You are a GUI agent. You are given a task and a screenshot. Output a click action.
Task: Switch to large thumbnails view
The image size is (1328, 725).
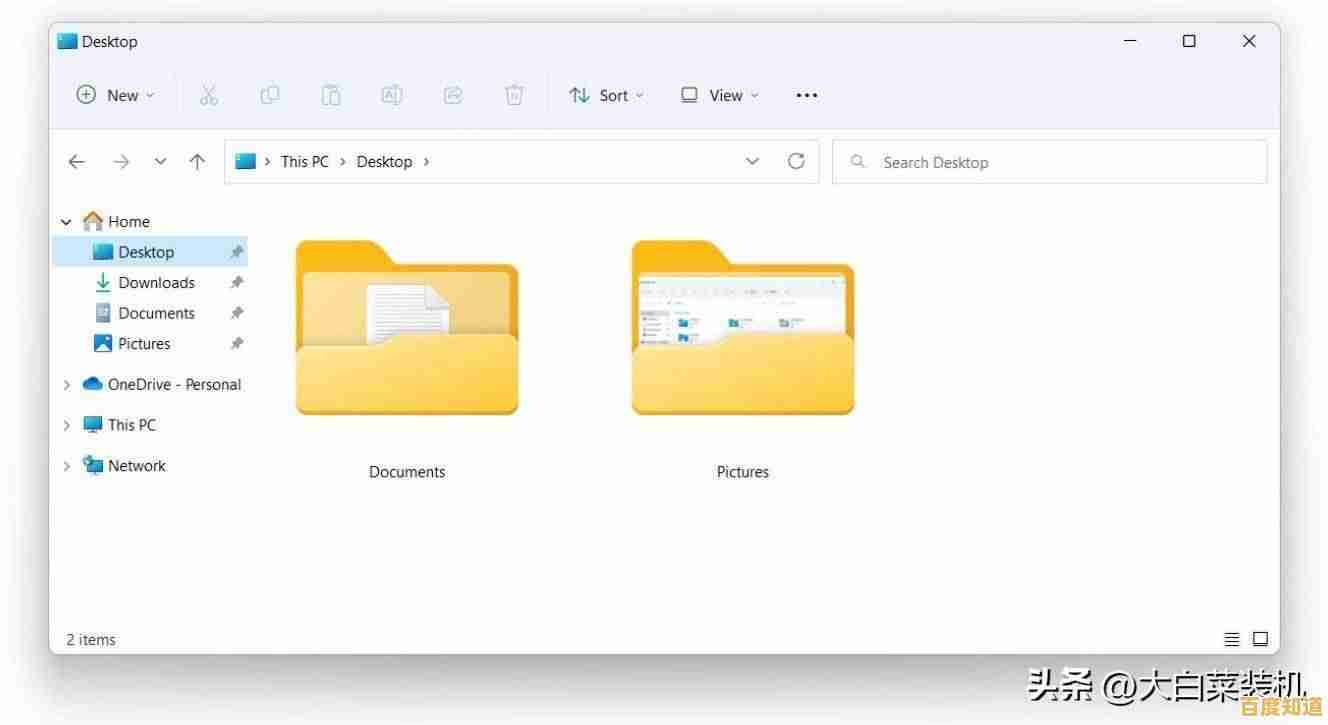[x=1260, y=639]
